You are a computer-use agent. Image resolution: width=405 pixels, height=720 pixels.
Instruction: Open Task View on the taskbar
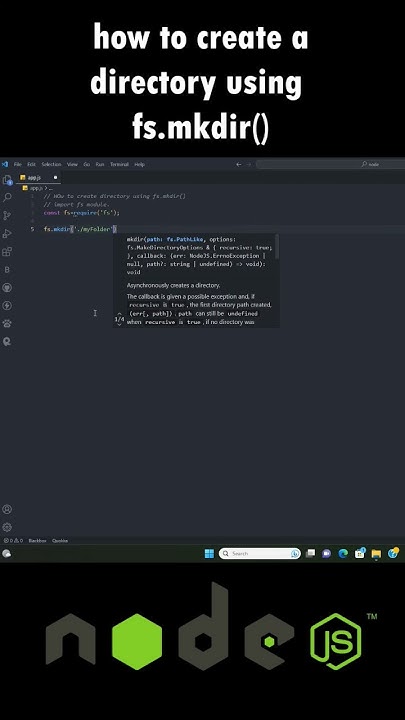[311, 553]
